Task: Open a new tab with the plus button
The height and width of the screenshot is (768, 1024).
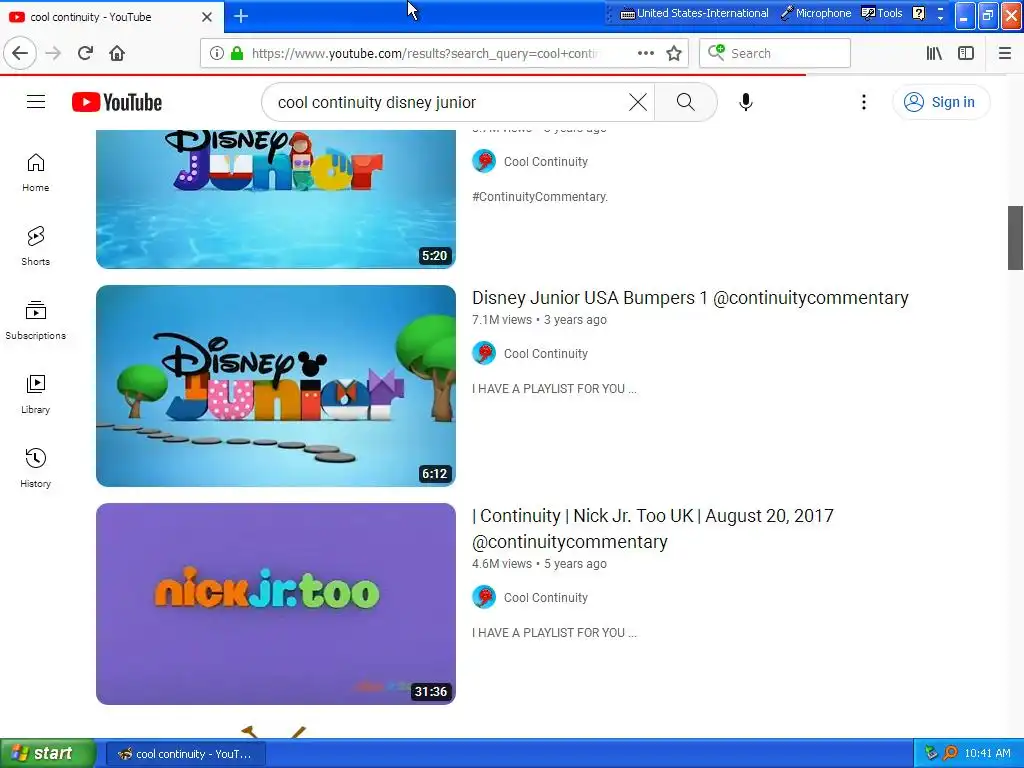Action: pos(241,16)
